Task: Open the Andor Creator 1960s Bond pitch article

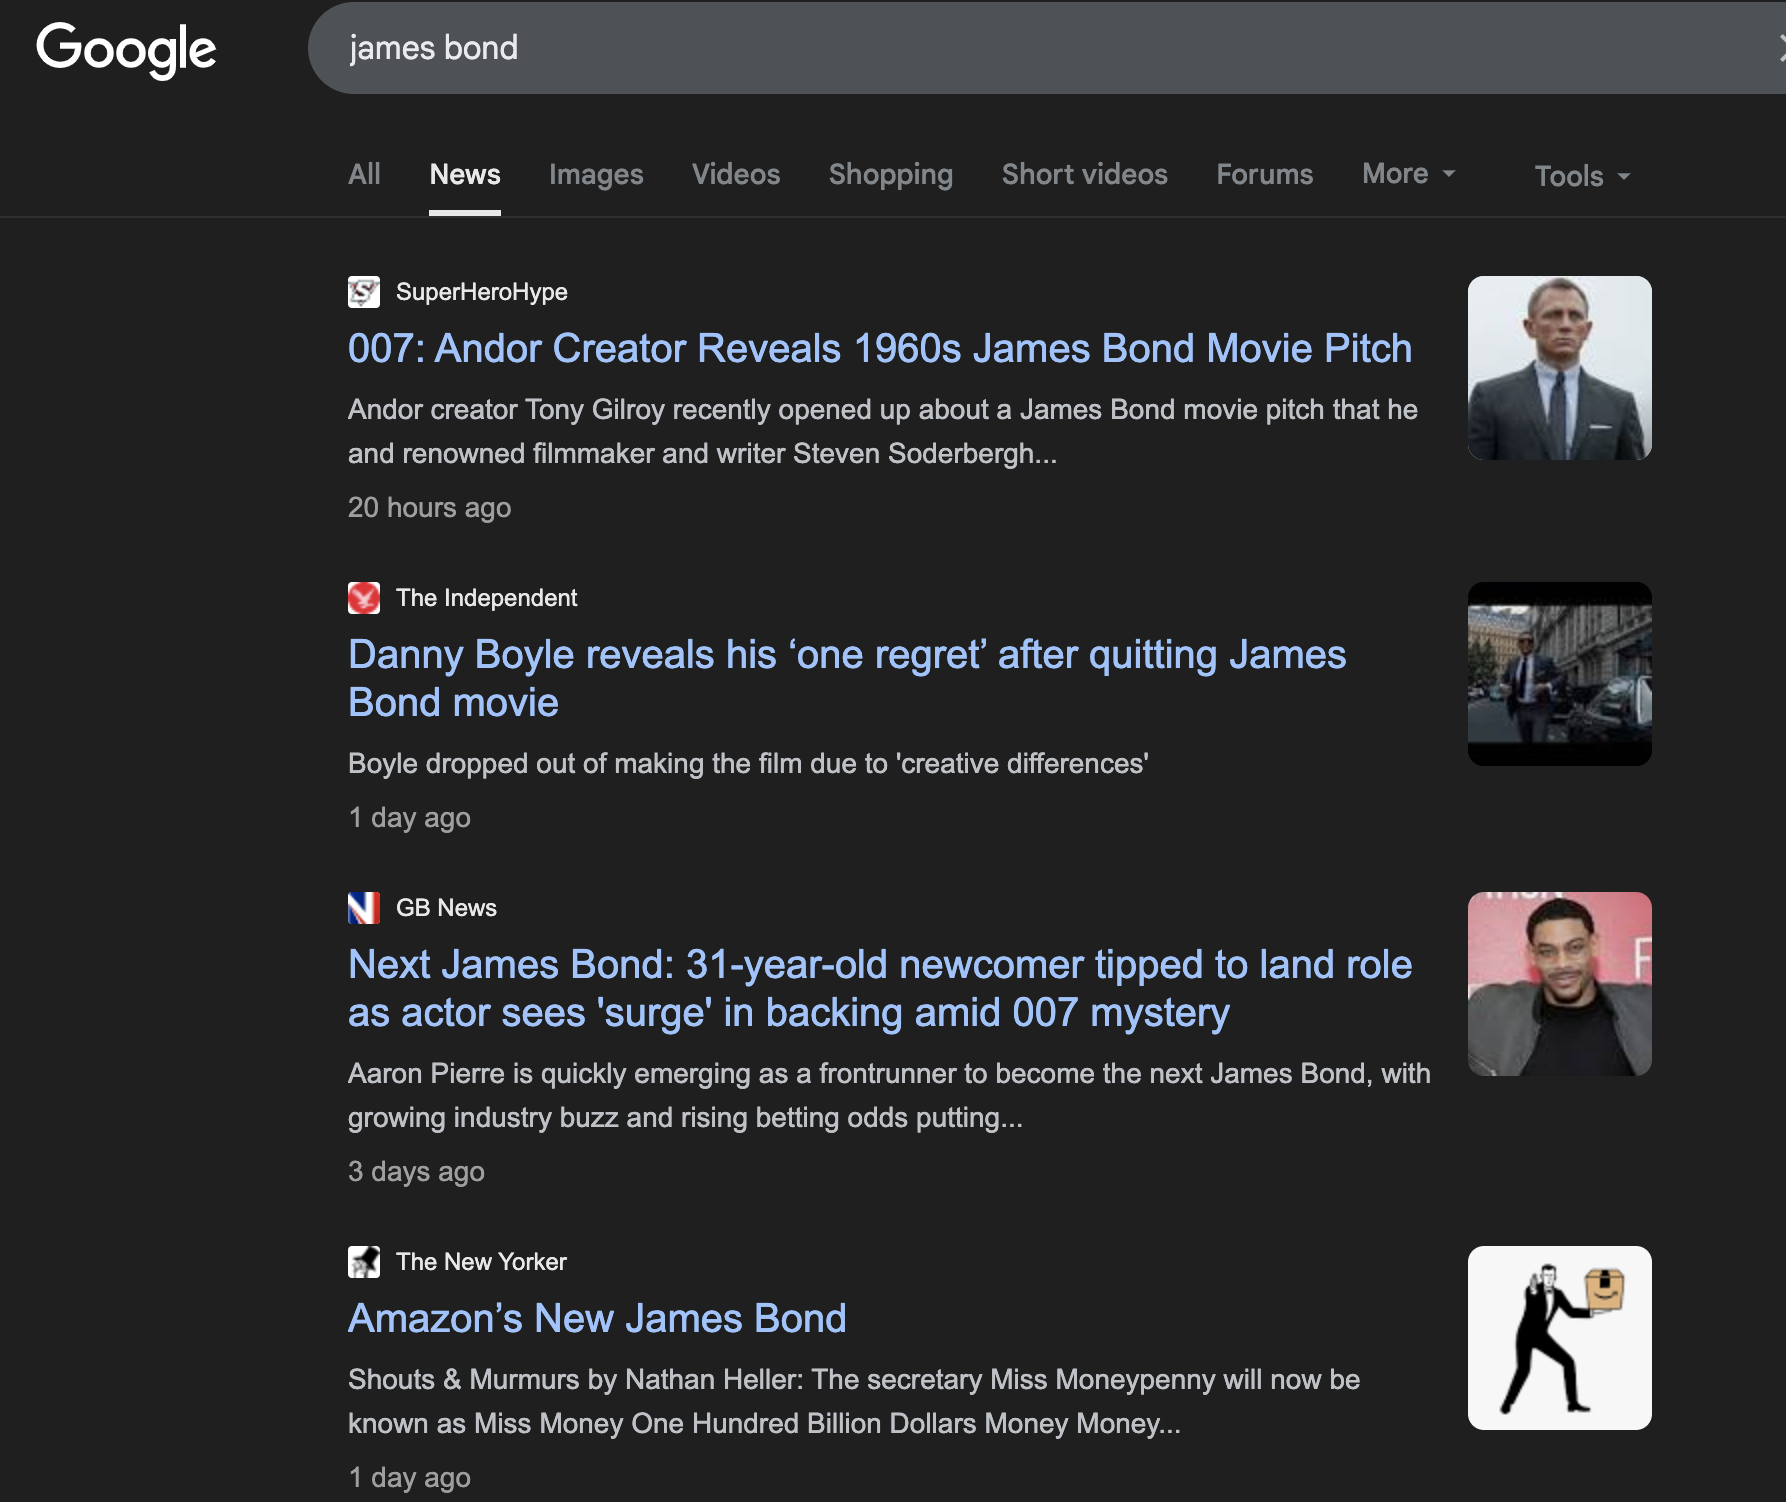Action: (880, 348)
